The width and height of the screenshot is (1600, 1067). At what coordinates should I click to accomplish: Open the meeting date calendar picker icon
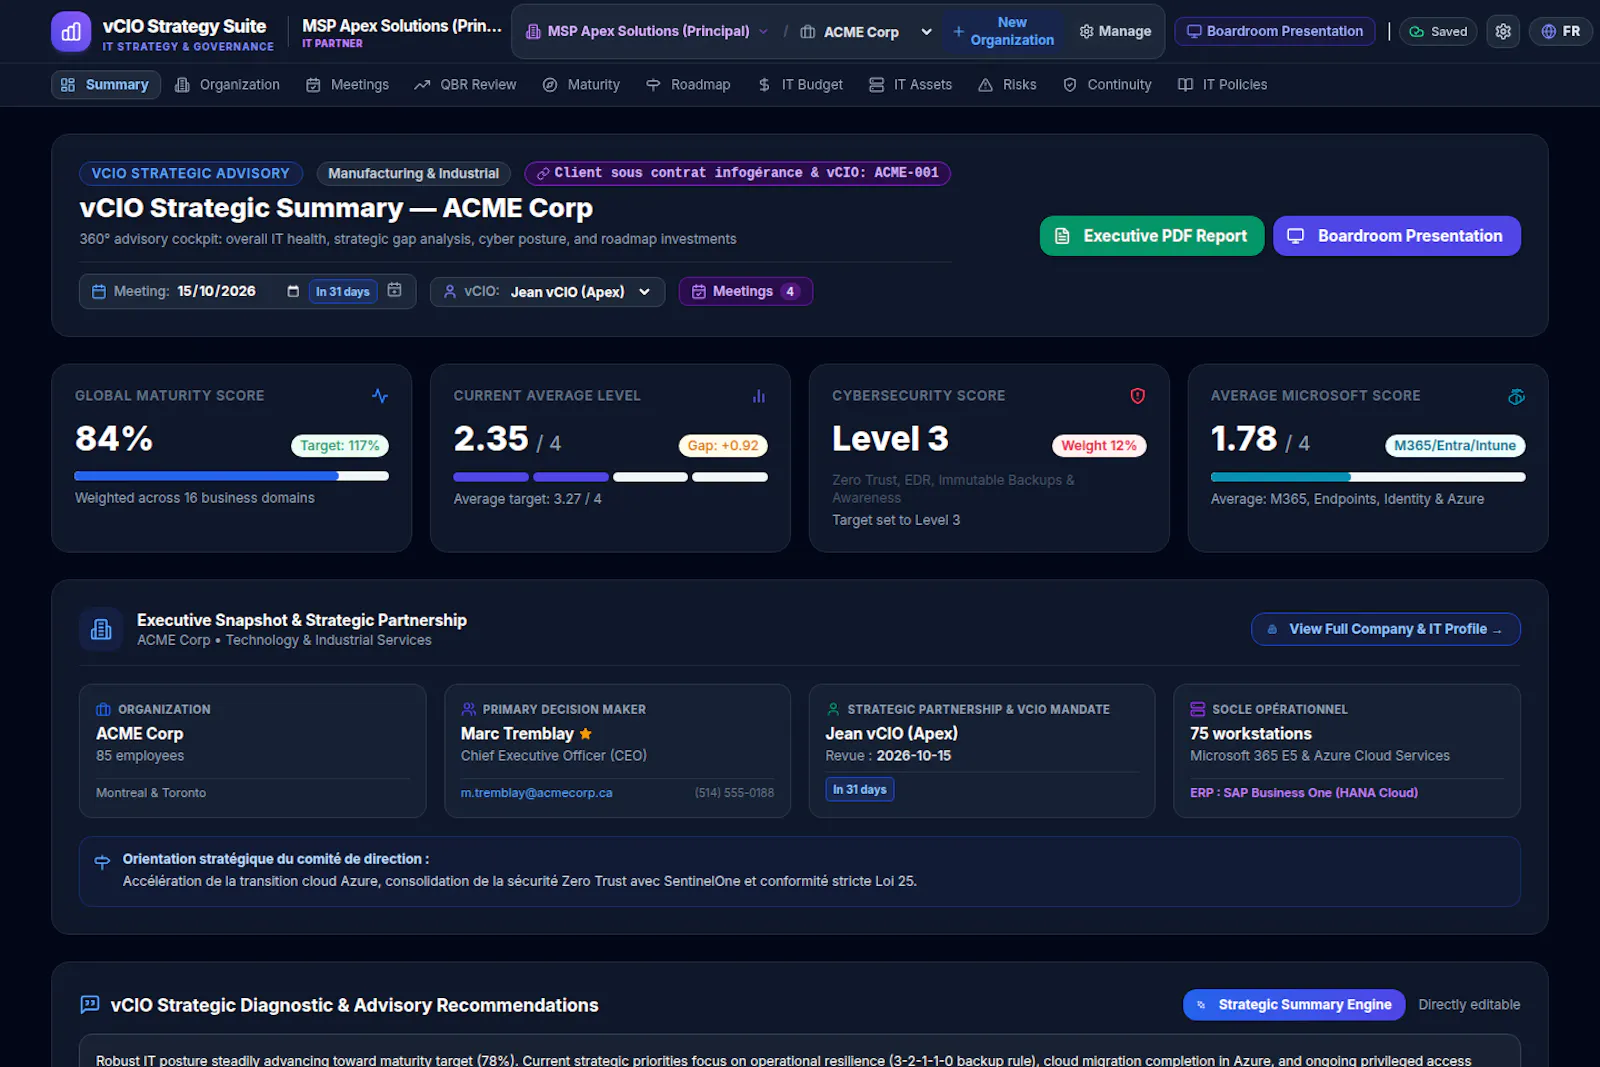[x=293, y=291]
